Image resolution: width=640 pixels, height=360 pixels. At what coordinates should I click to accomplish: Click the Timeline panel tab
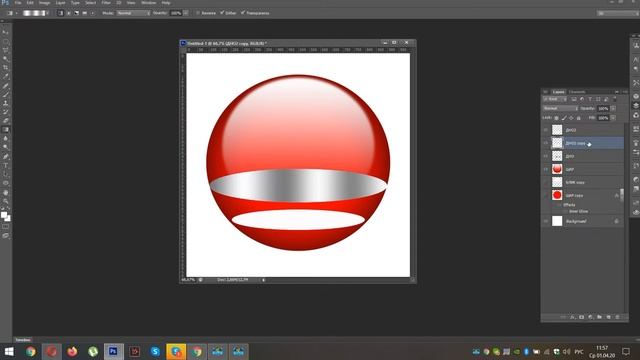pyautogui.click(x=23, y=340)
